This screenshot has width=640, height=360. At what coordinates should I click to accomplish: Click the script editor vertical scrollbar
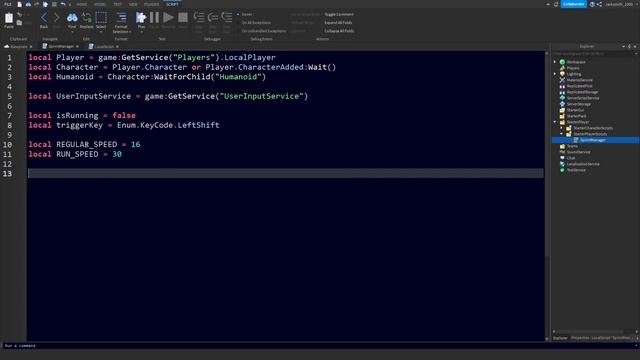click(547, 155)
